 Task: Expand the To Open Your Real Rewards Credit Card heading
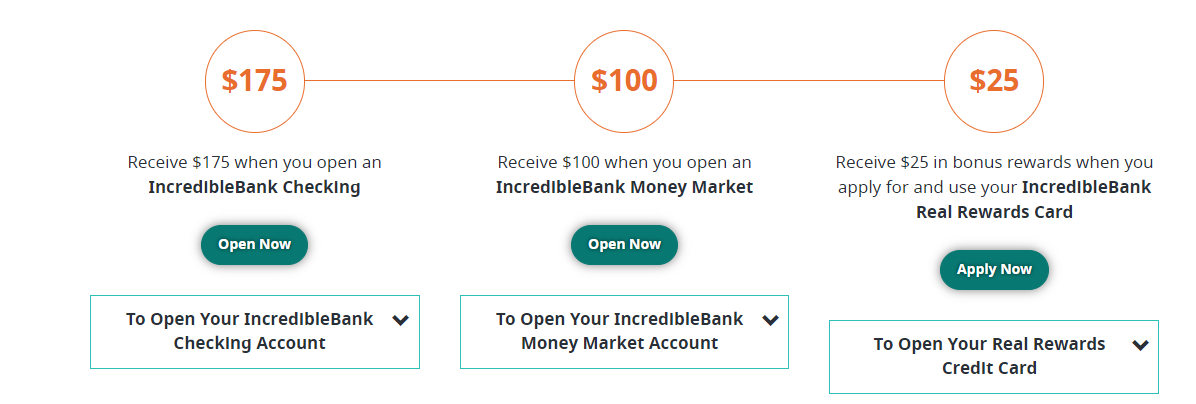coord(994,357)
